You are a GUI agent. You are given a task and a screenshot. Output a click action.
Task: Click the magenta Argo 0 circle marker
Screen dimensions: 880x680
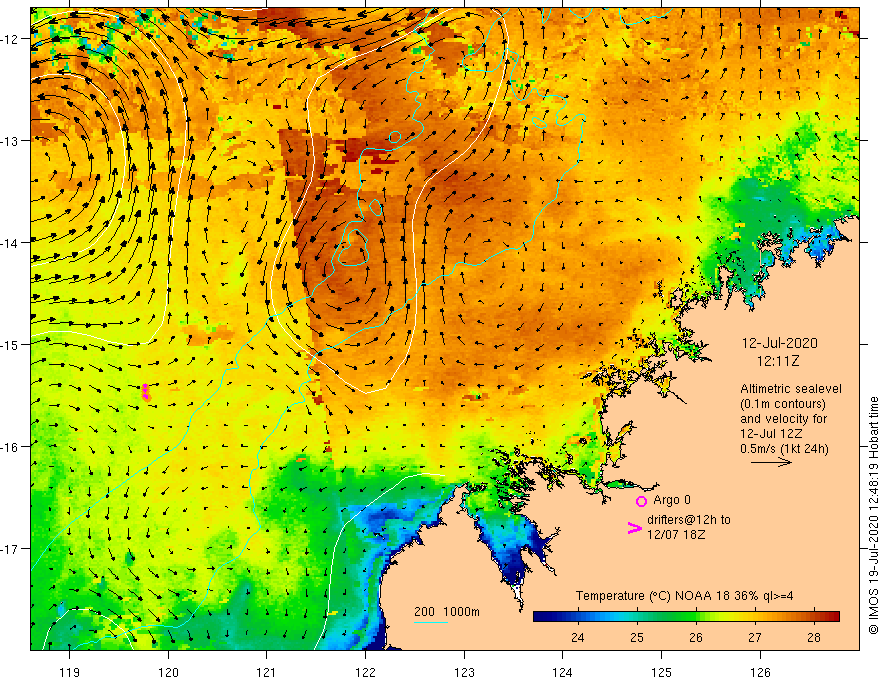point(641,501)
